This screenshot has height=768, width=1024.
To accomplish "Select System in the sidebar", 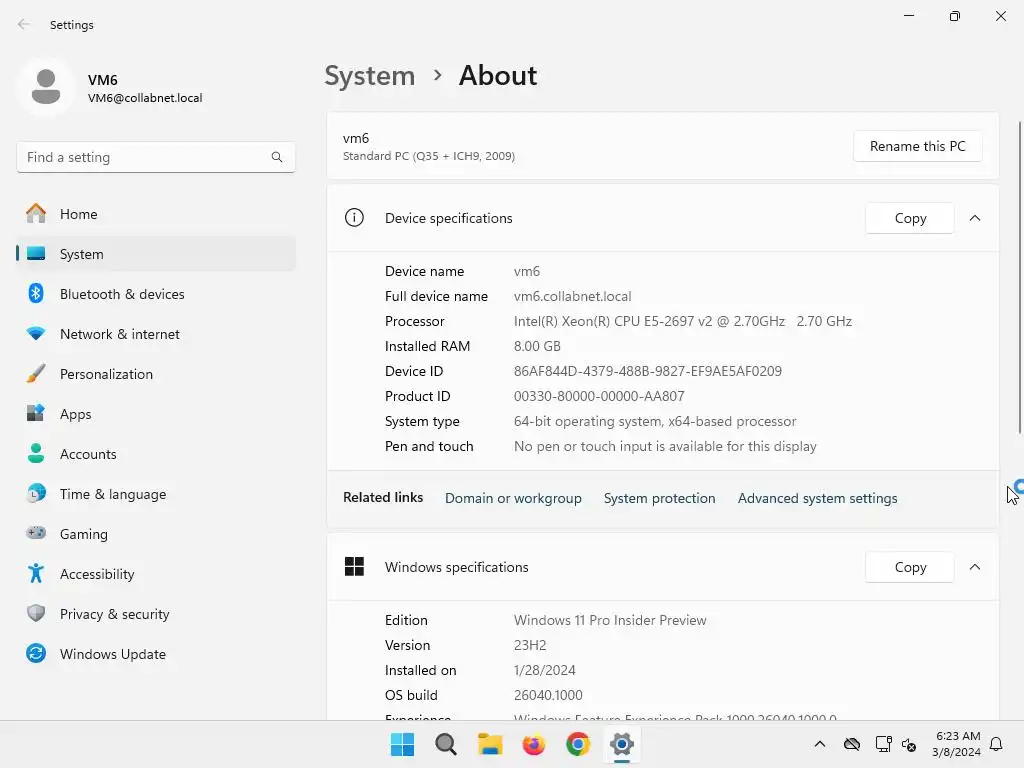I will [156, 254].
